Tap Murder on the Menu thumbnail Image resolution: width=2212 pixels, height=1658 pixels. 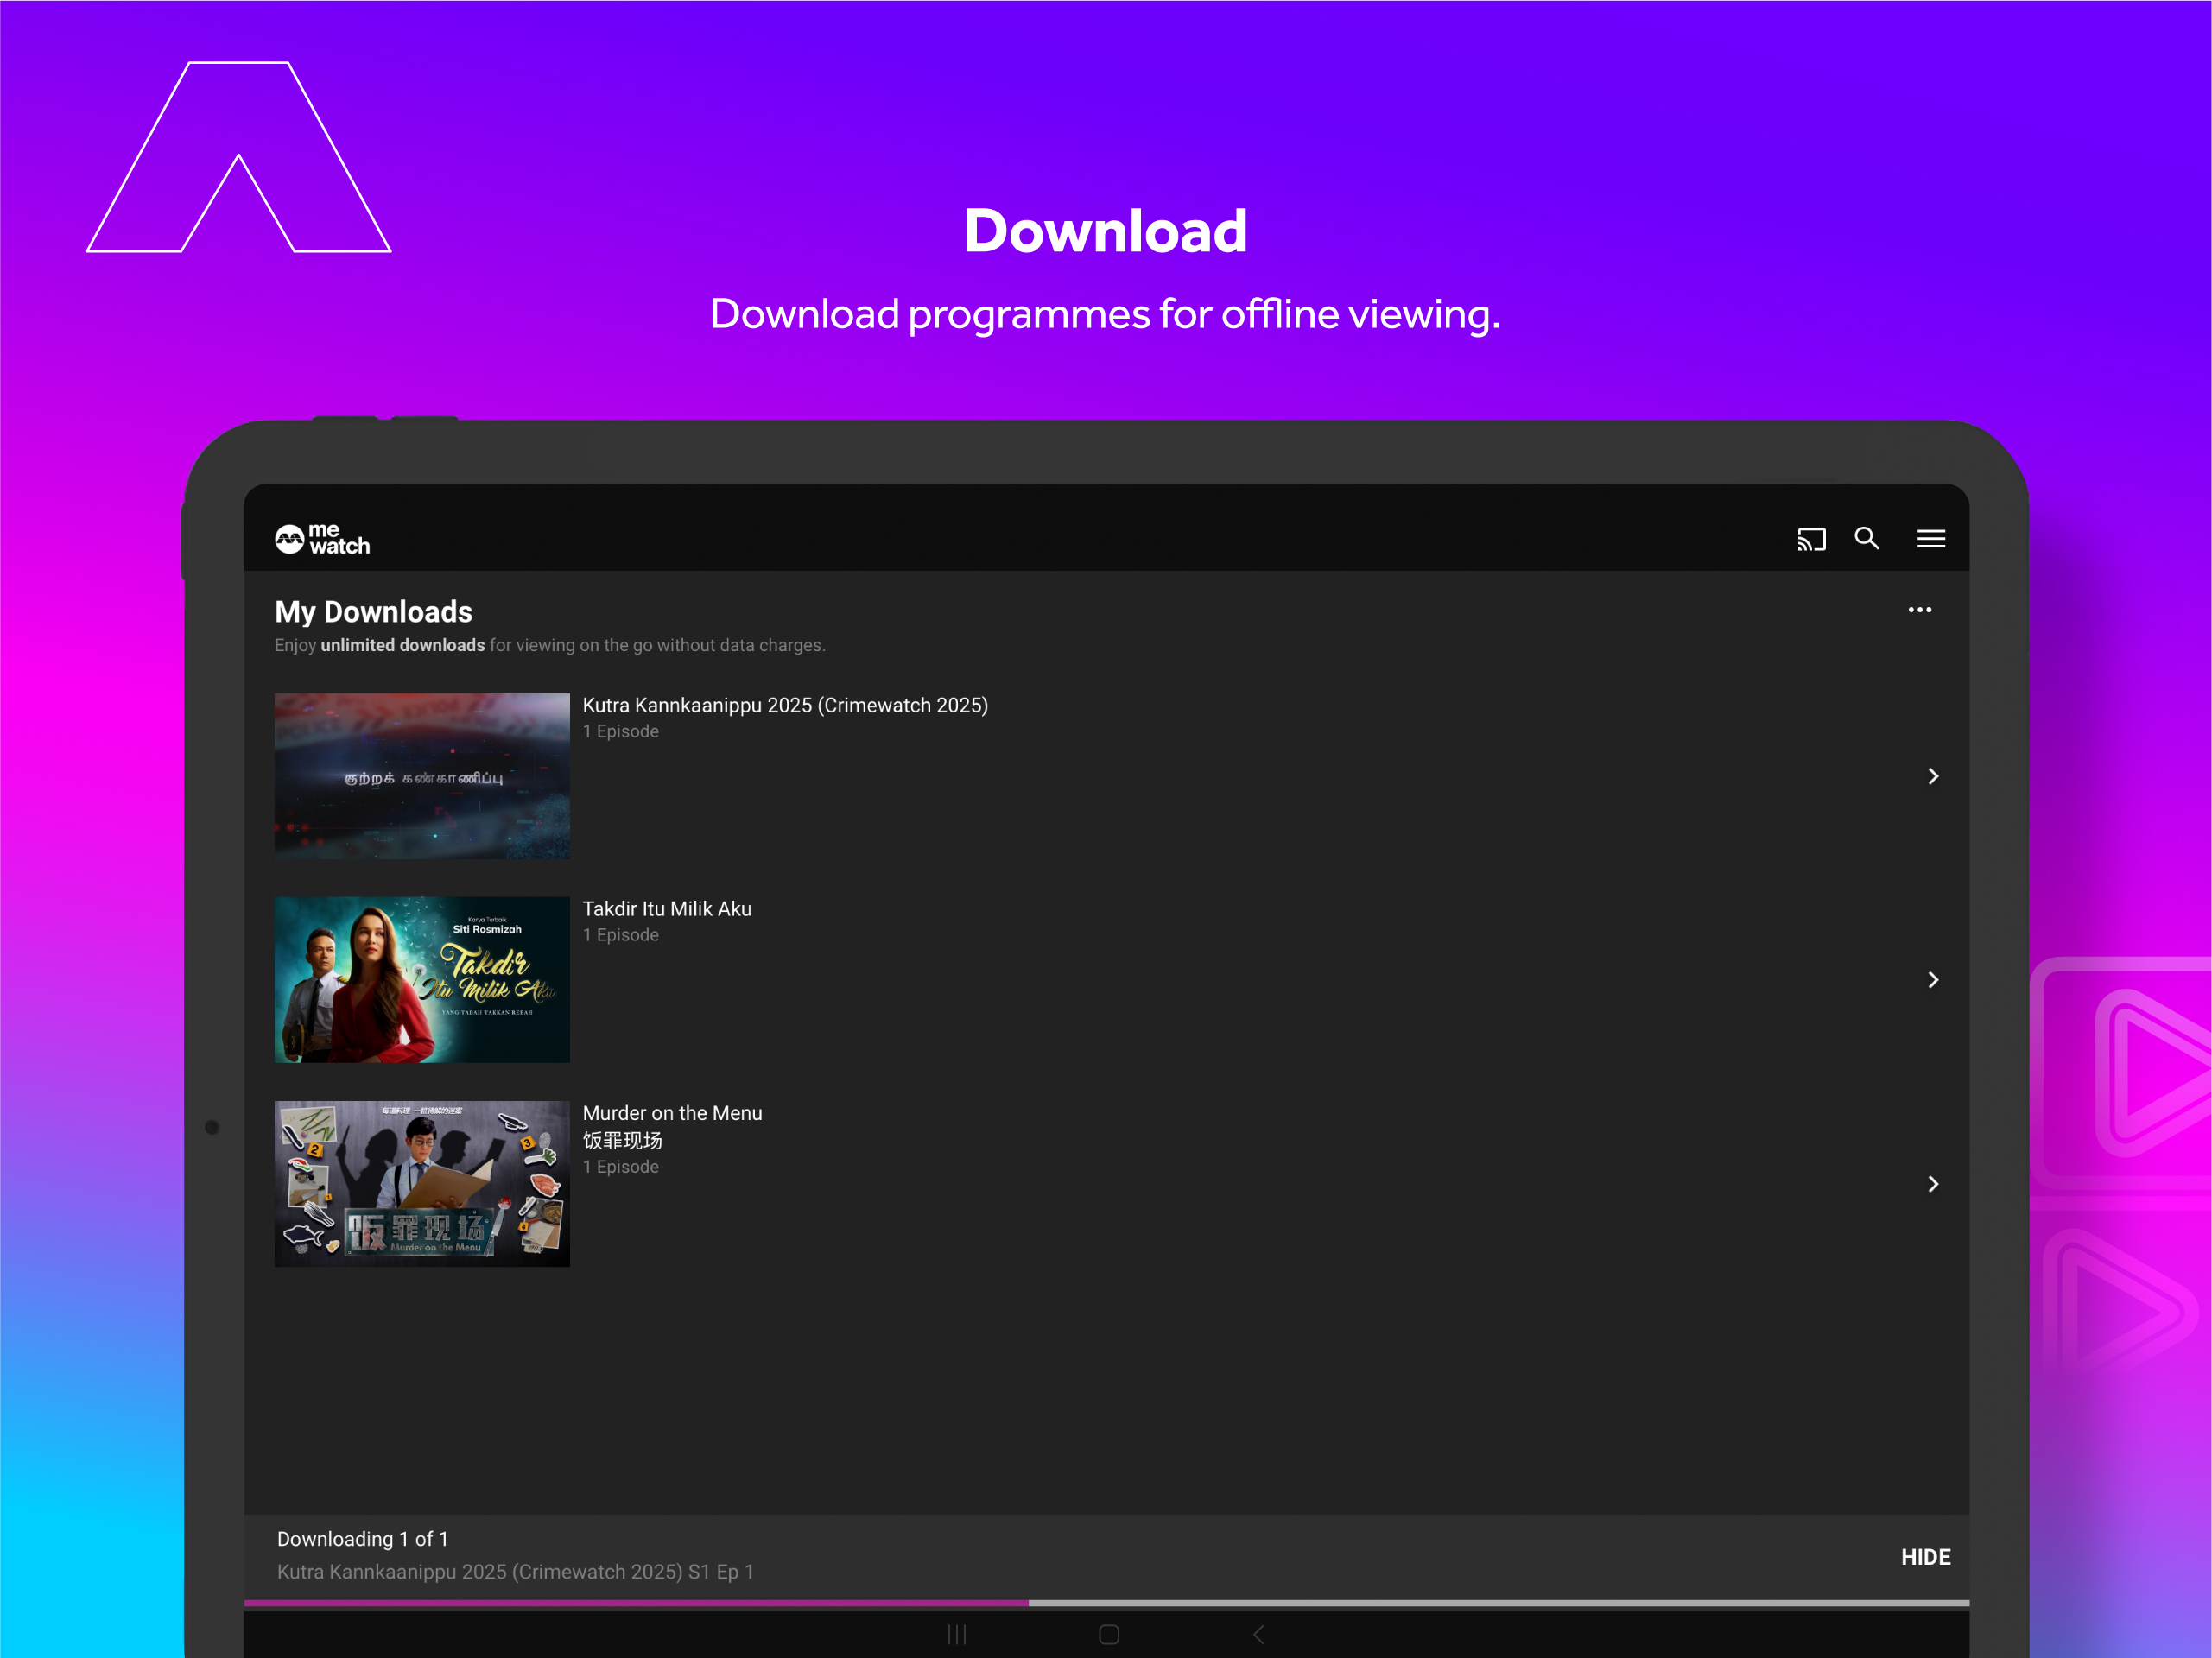click(422, 1184)
